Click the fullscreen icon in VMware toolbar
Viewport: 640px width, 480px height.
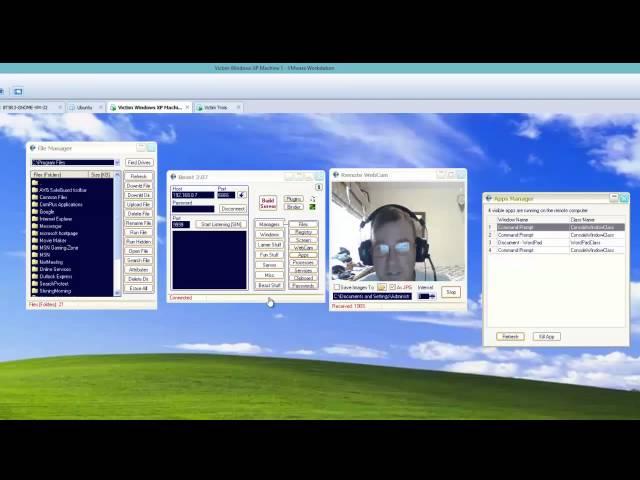point(18,91)
